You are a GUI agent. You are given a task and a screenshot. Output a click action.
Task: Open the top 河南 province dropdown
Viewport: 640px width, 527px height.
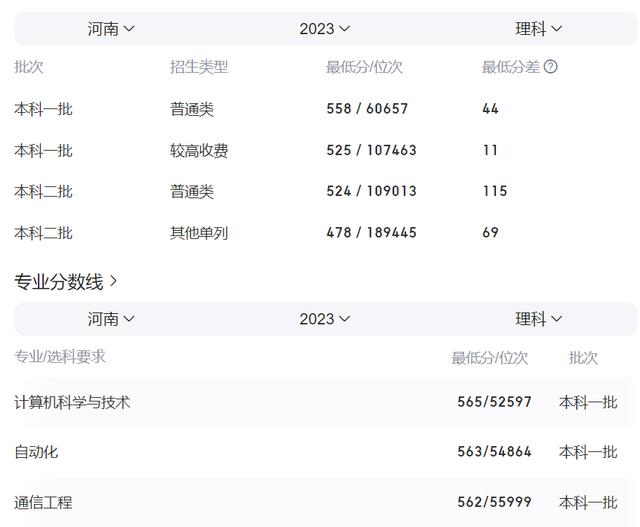pos(111,29)
